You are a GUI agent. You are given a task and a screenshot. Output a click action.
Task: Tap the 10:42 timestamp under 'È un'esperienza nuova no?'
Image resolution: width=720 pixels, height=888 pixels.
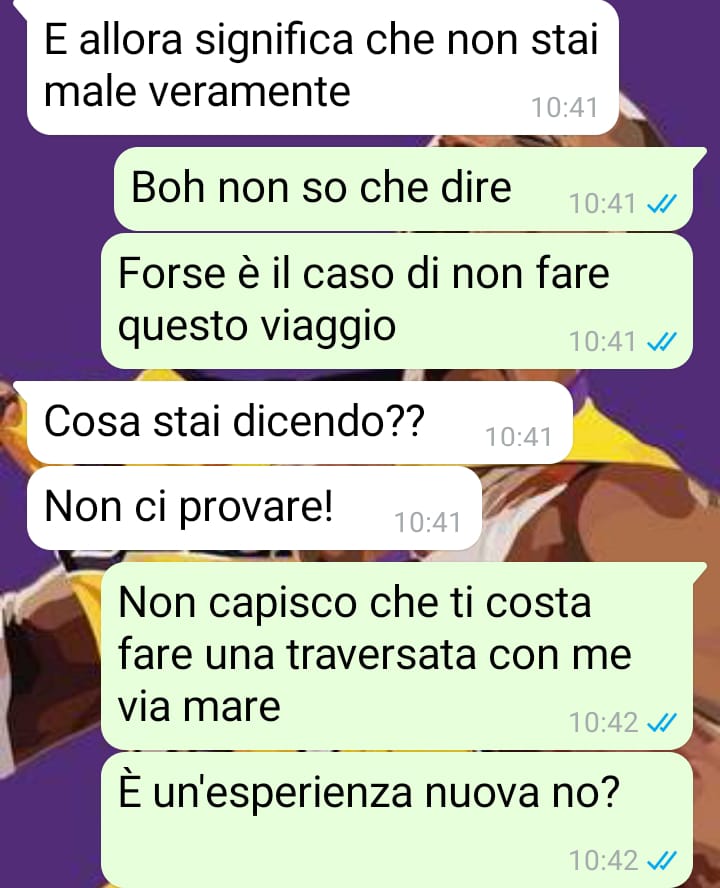pyautogui.click(x=603, y=861)
